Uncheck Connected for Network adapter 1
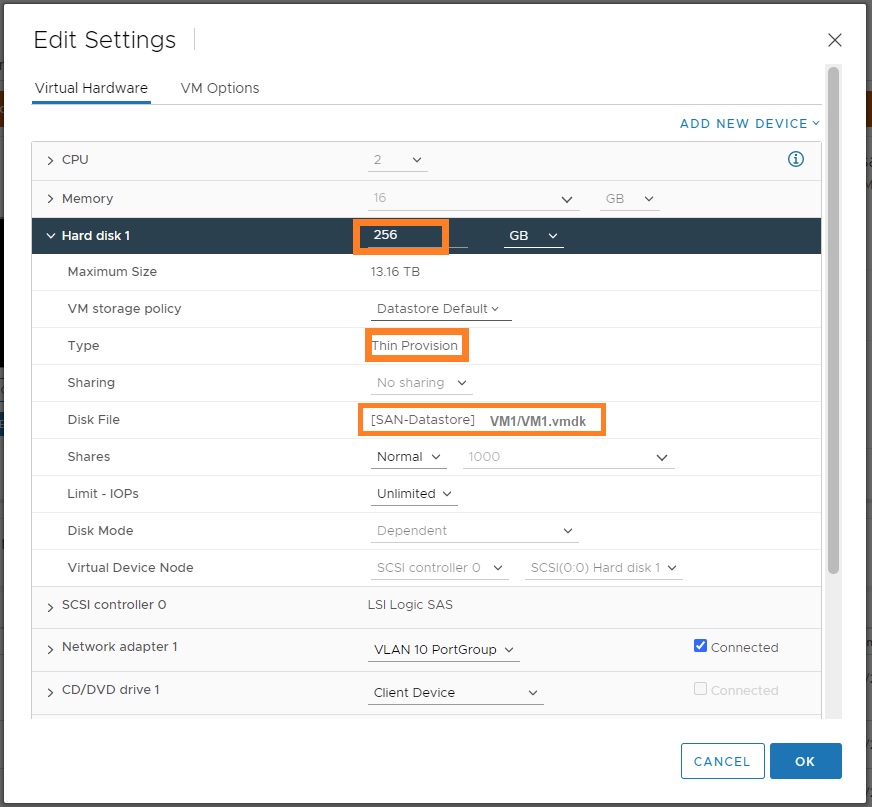This screenshot has height=807, width=872. pos(700,646)
